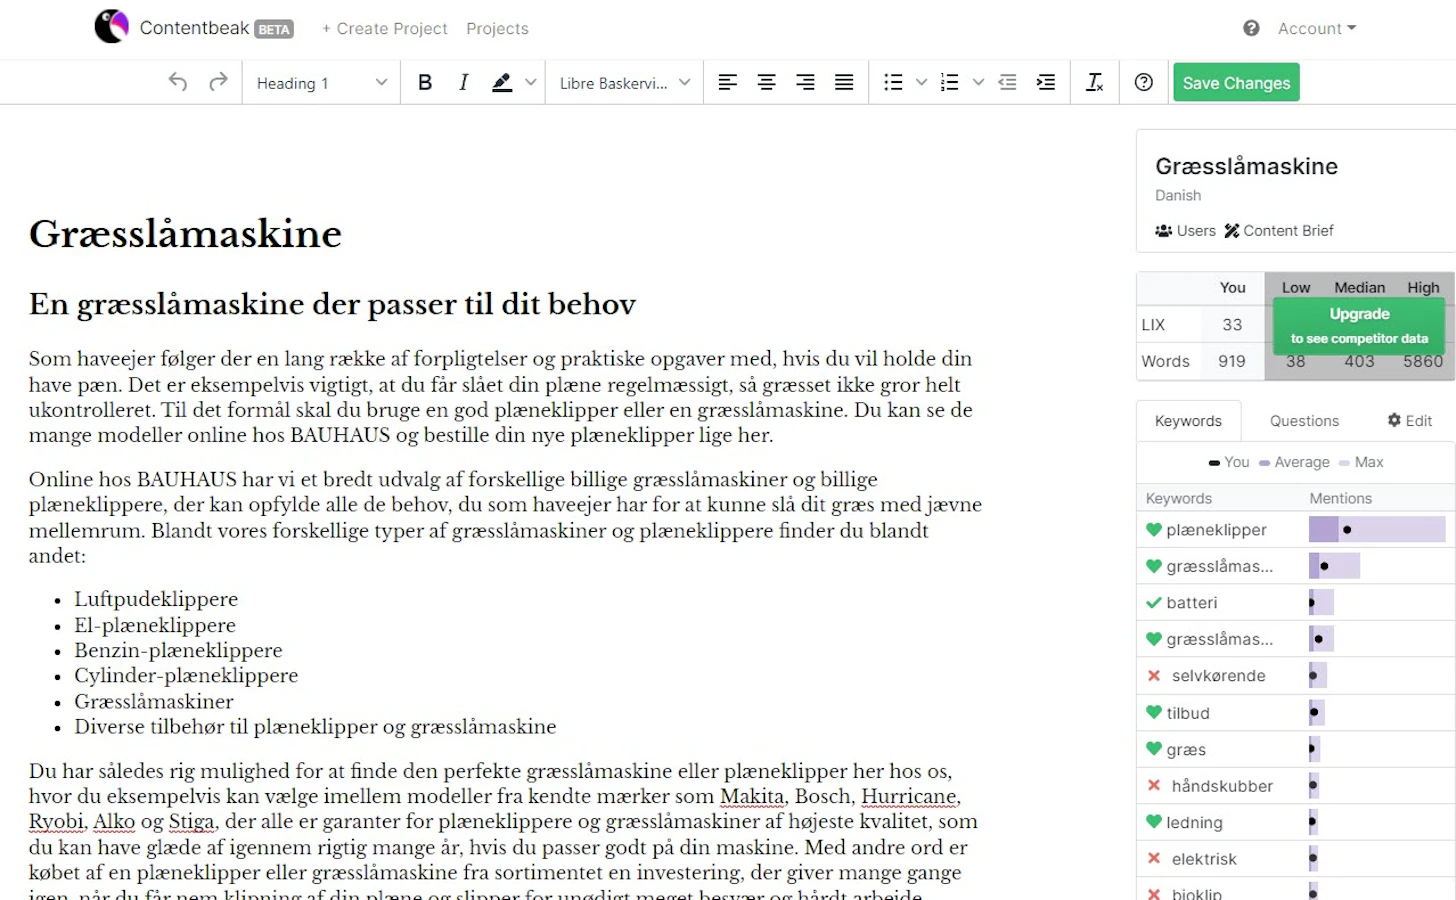Click the heart icon beside ledning

pyautogui.click(x=1154, y=822)
